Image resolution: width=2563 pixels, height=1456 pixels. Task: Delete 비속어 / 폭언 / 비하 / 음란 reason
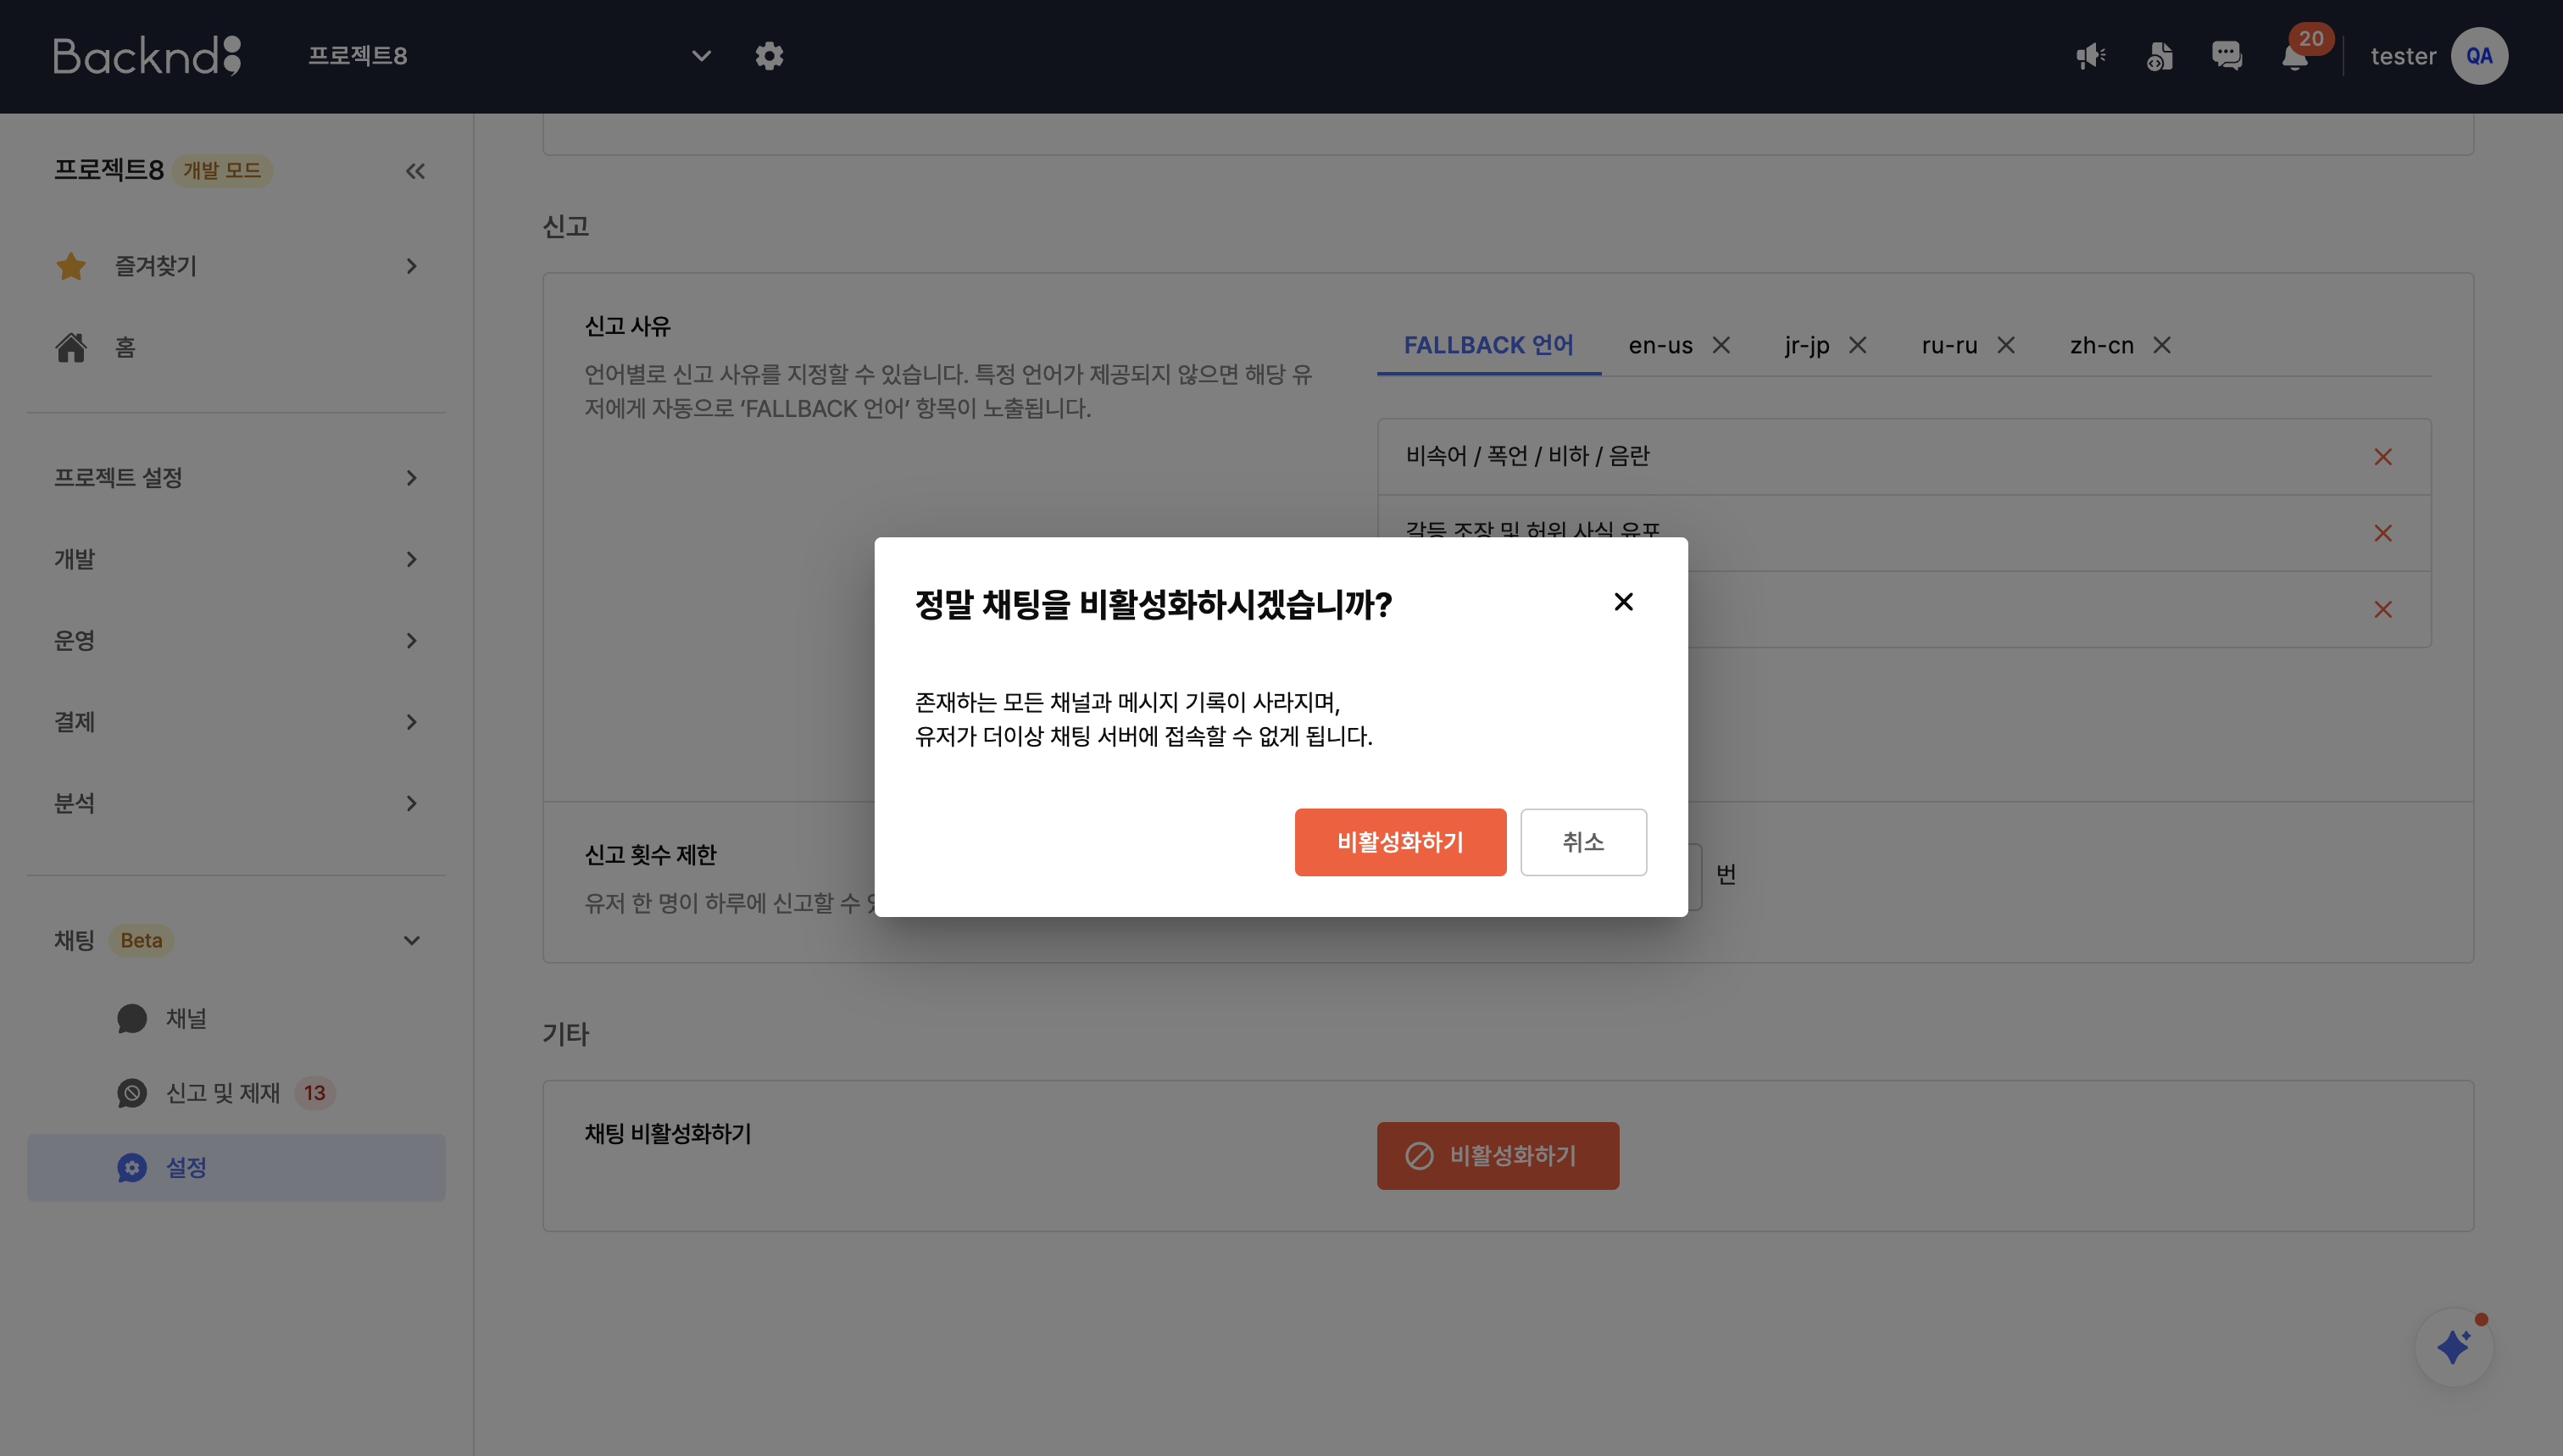click(x=2383, y=457)
